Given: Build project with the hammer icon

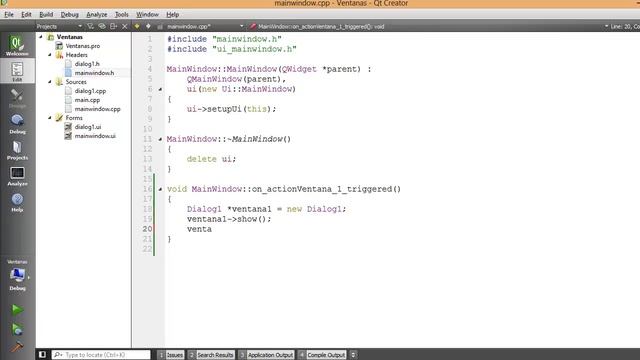Looking at the screenshot, I should tap(17, 347).
